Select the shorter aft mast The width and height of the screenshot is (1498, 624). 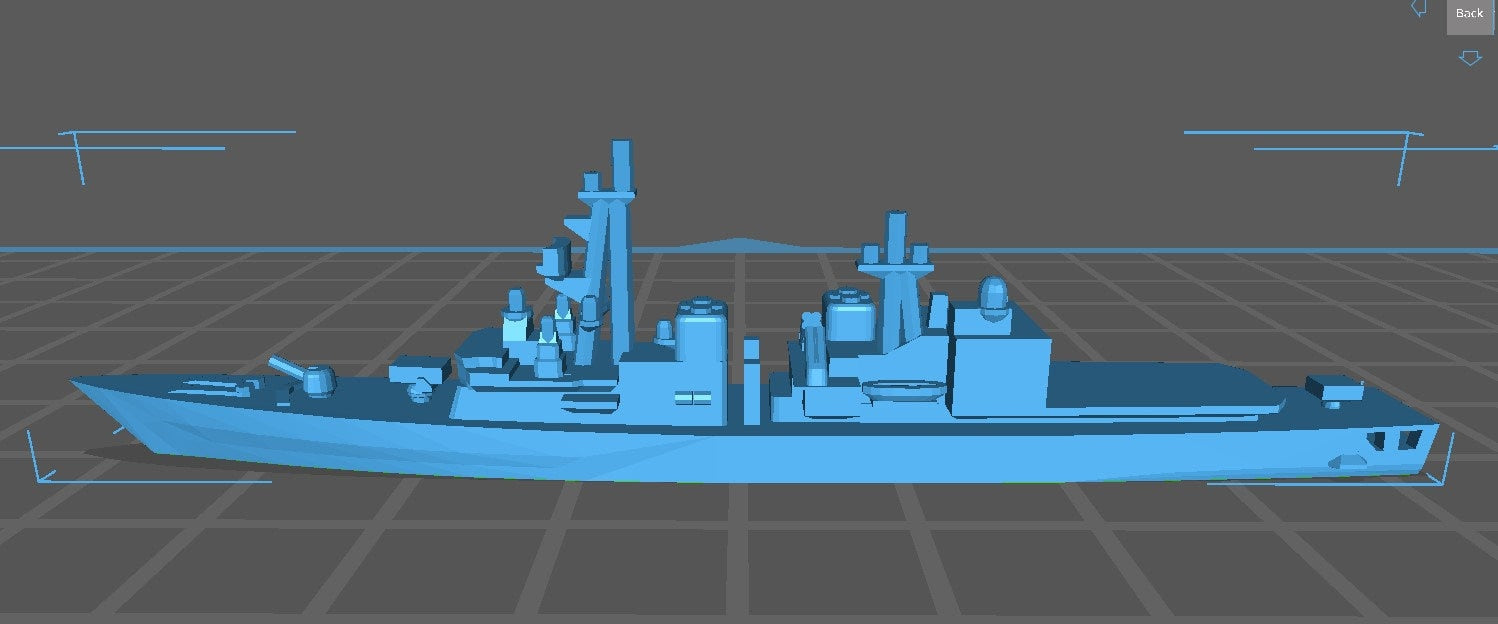[894, 240]
